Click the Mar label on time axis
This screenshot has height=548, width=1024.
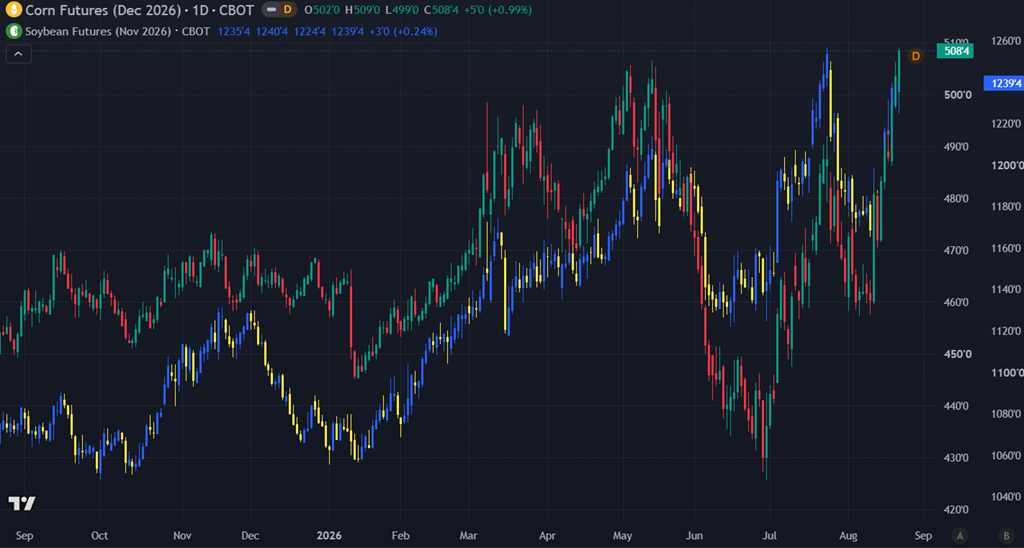(x=469, y=536)
